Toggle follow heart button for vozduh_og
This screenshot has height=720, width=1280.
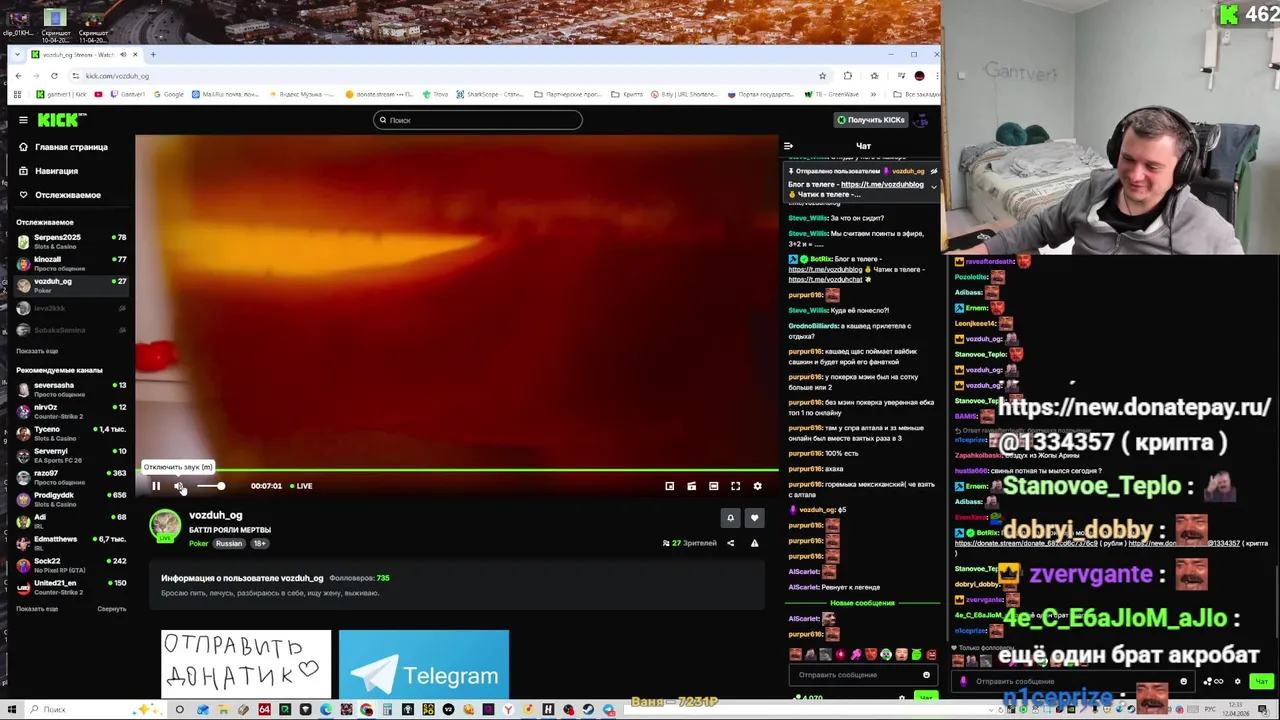[x=754, y=518]
